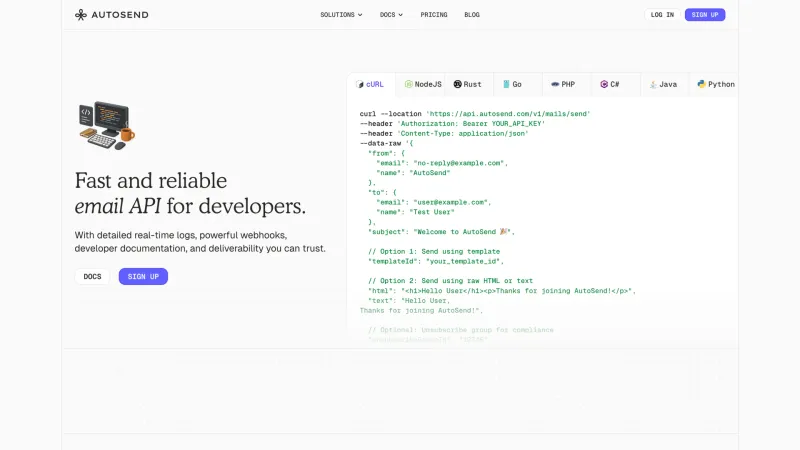Click the "your_template_id" value
Image resolution: width=800 pixels, height=450 pixels.
463,262
